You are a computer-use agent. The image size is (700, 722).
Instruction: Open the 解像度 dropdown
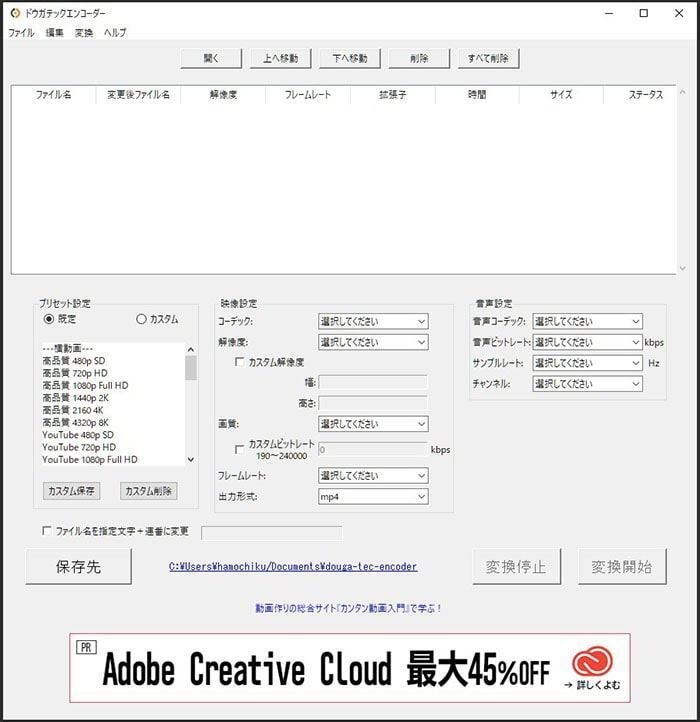(x=373, y=342)
